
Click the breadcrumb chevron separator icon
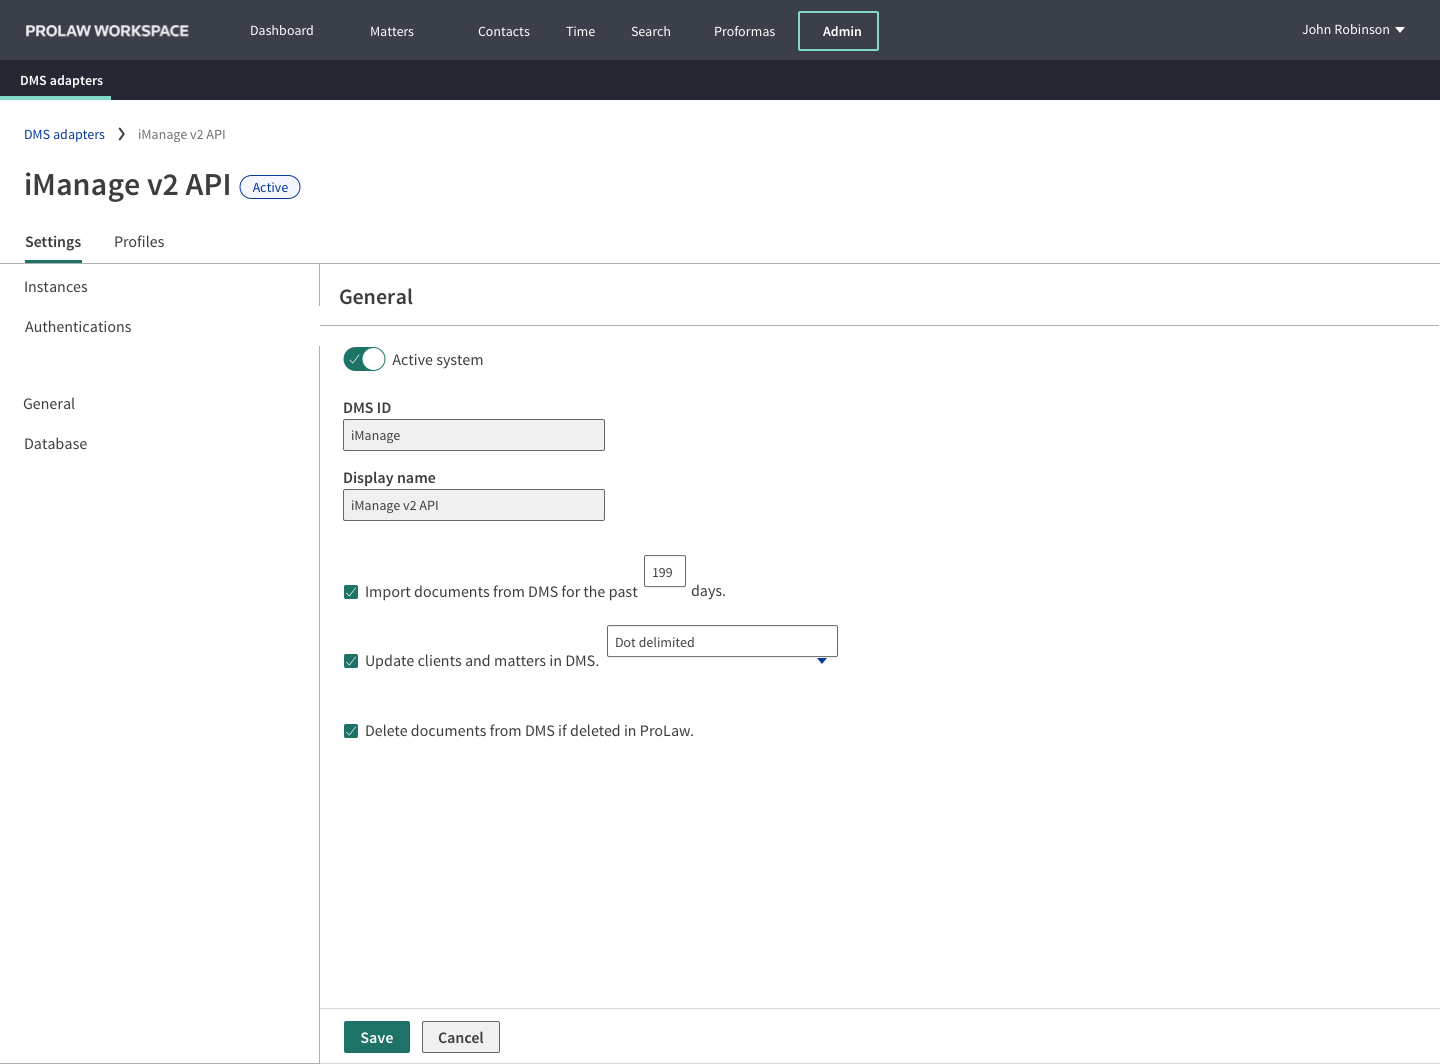click(x=121, y=134)
